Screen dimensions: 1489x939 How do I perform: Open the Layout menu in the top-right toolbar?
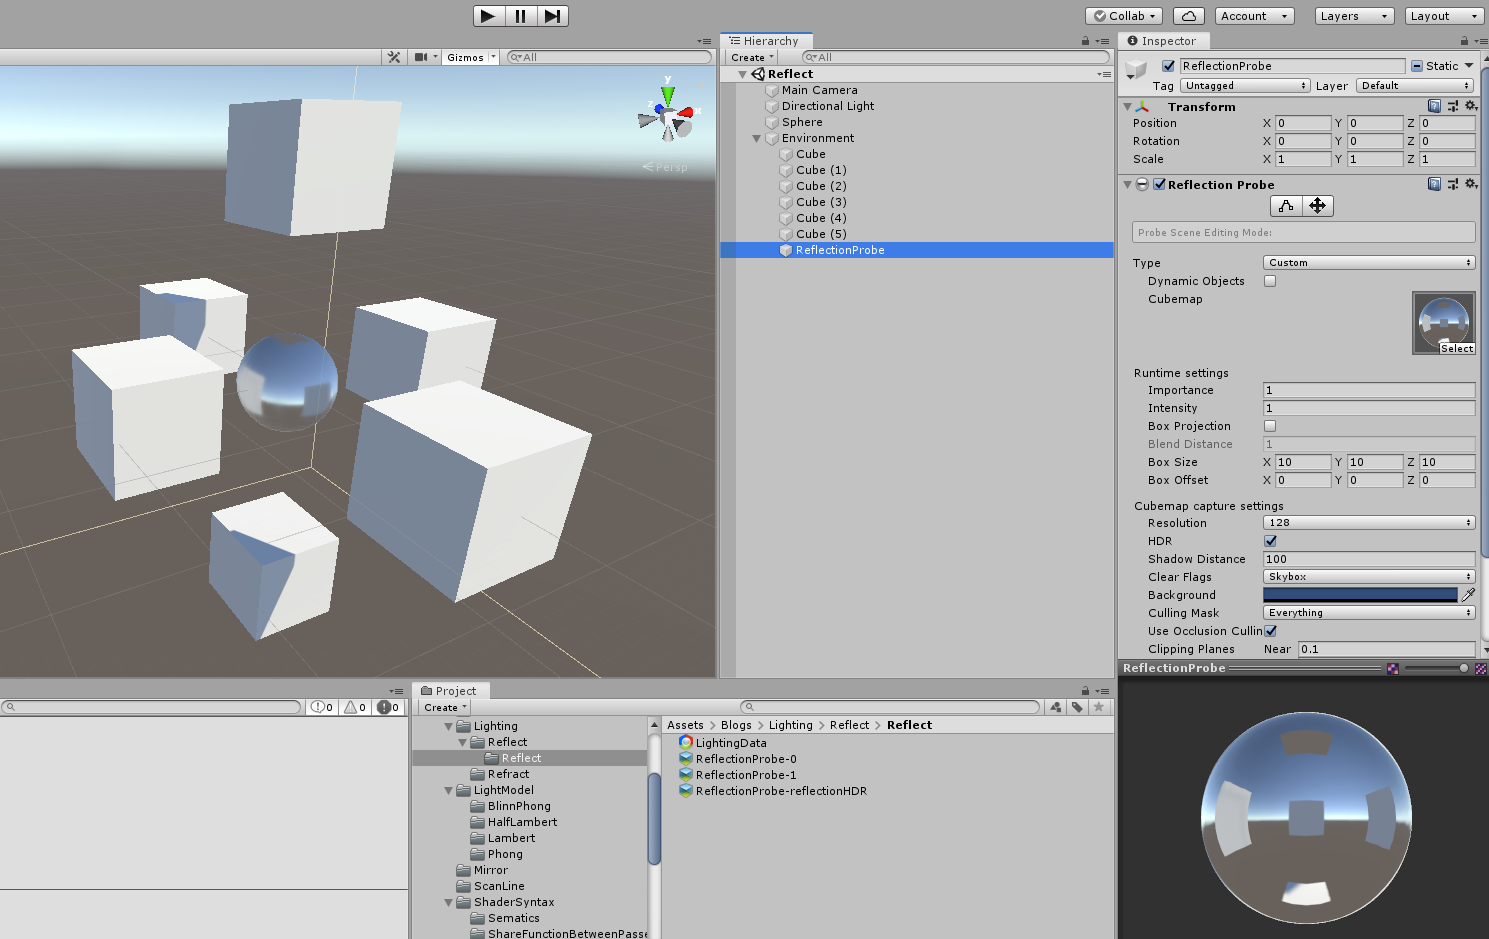pos(1443,15)
